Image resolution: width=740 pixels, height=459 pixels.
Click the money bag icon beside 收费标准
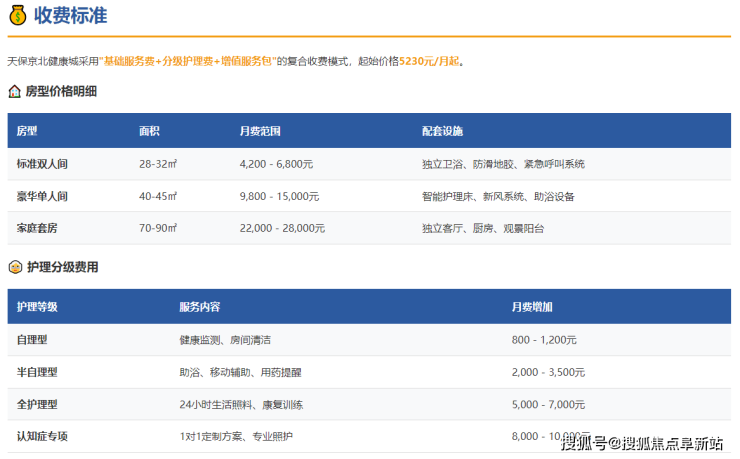point(16,16)
